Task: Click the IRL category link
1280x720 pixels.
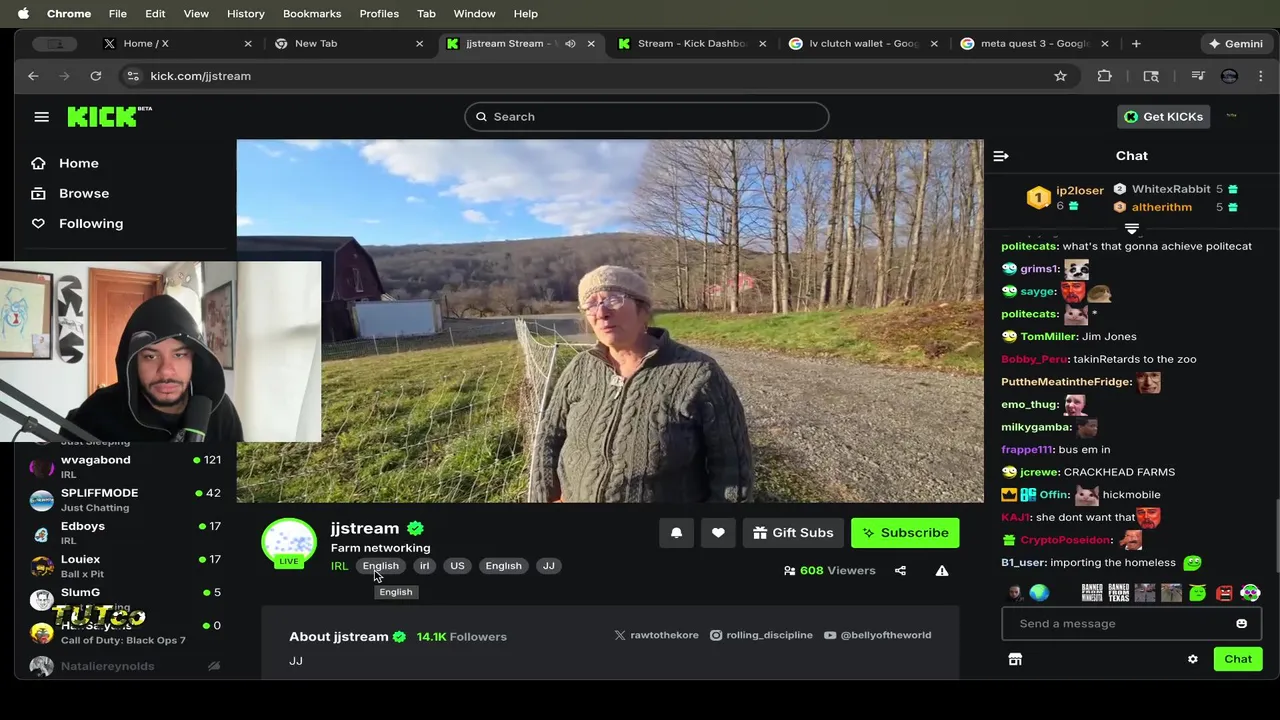Action: point(339,566)
